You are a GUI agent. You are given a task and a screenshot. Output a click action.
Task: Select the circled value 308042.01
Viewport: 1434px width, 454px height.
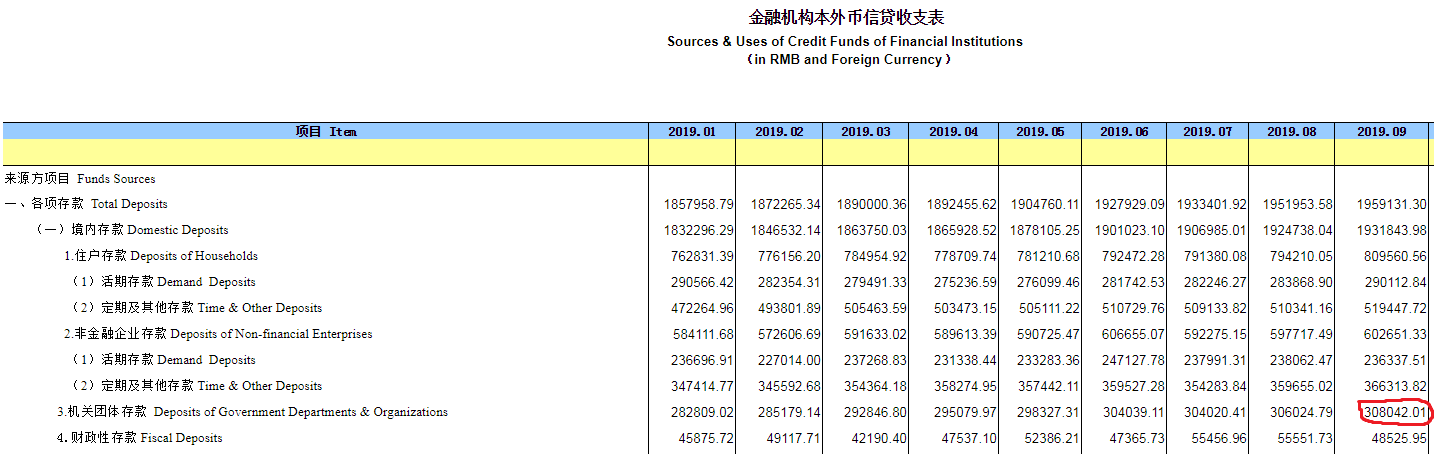[x=1396, y=412]
